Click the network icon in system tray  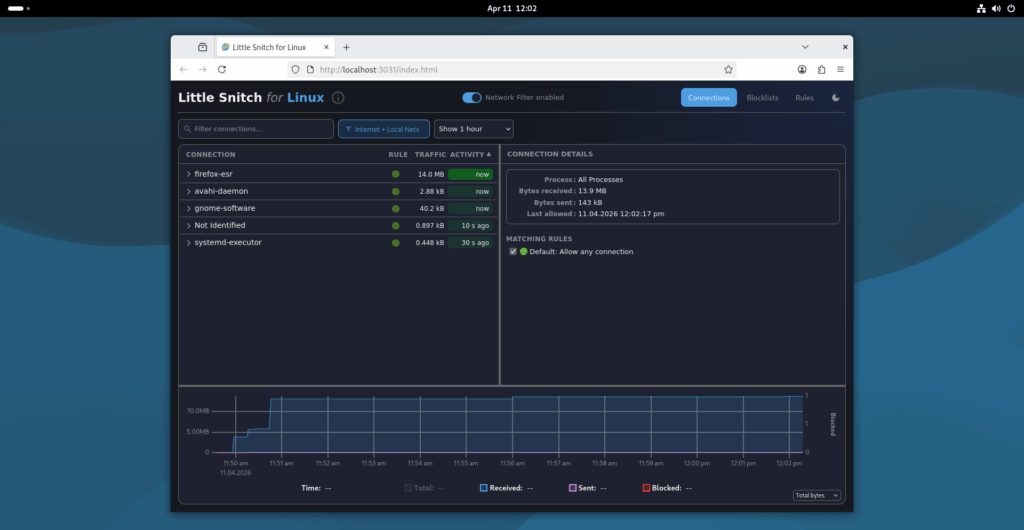981,8
